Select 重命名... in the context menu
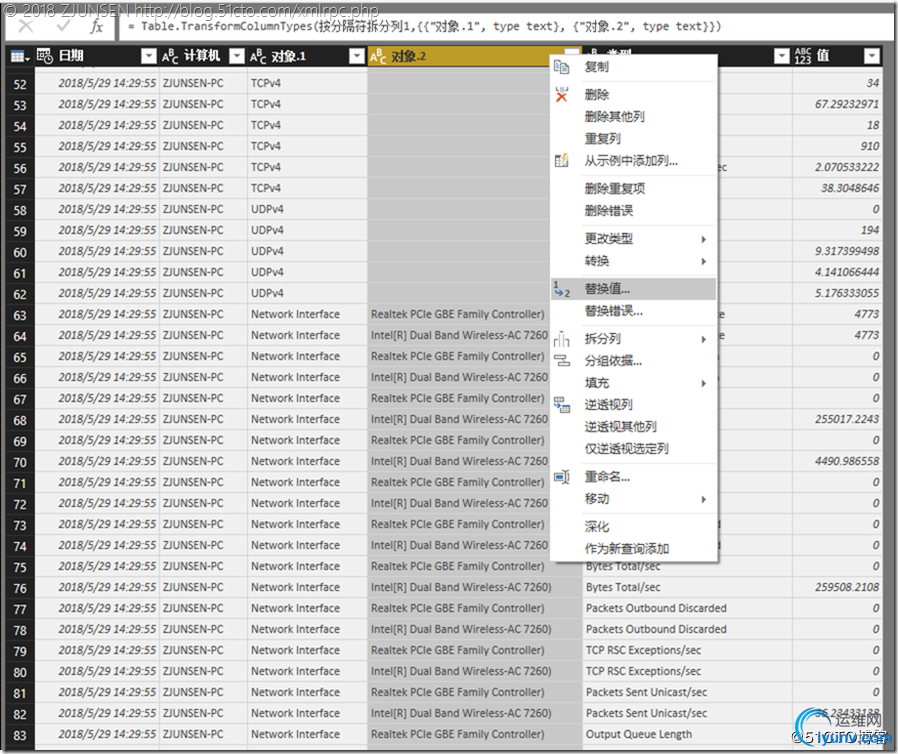The width and height of the screenshot is (898, 754). [x=607, y=476]
